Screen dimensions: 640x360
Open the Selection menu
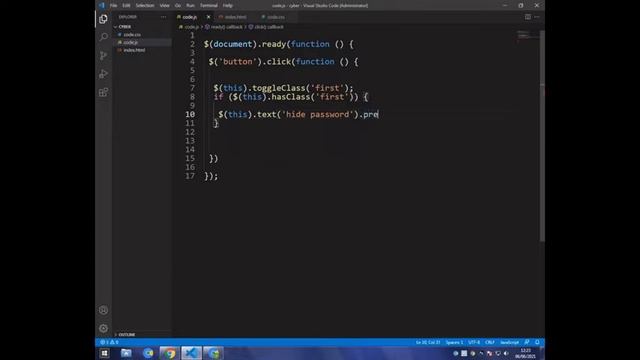145,6
